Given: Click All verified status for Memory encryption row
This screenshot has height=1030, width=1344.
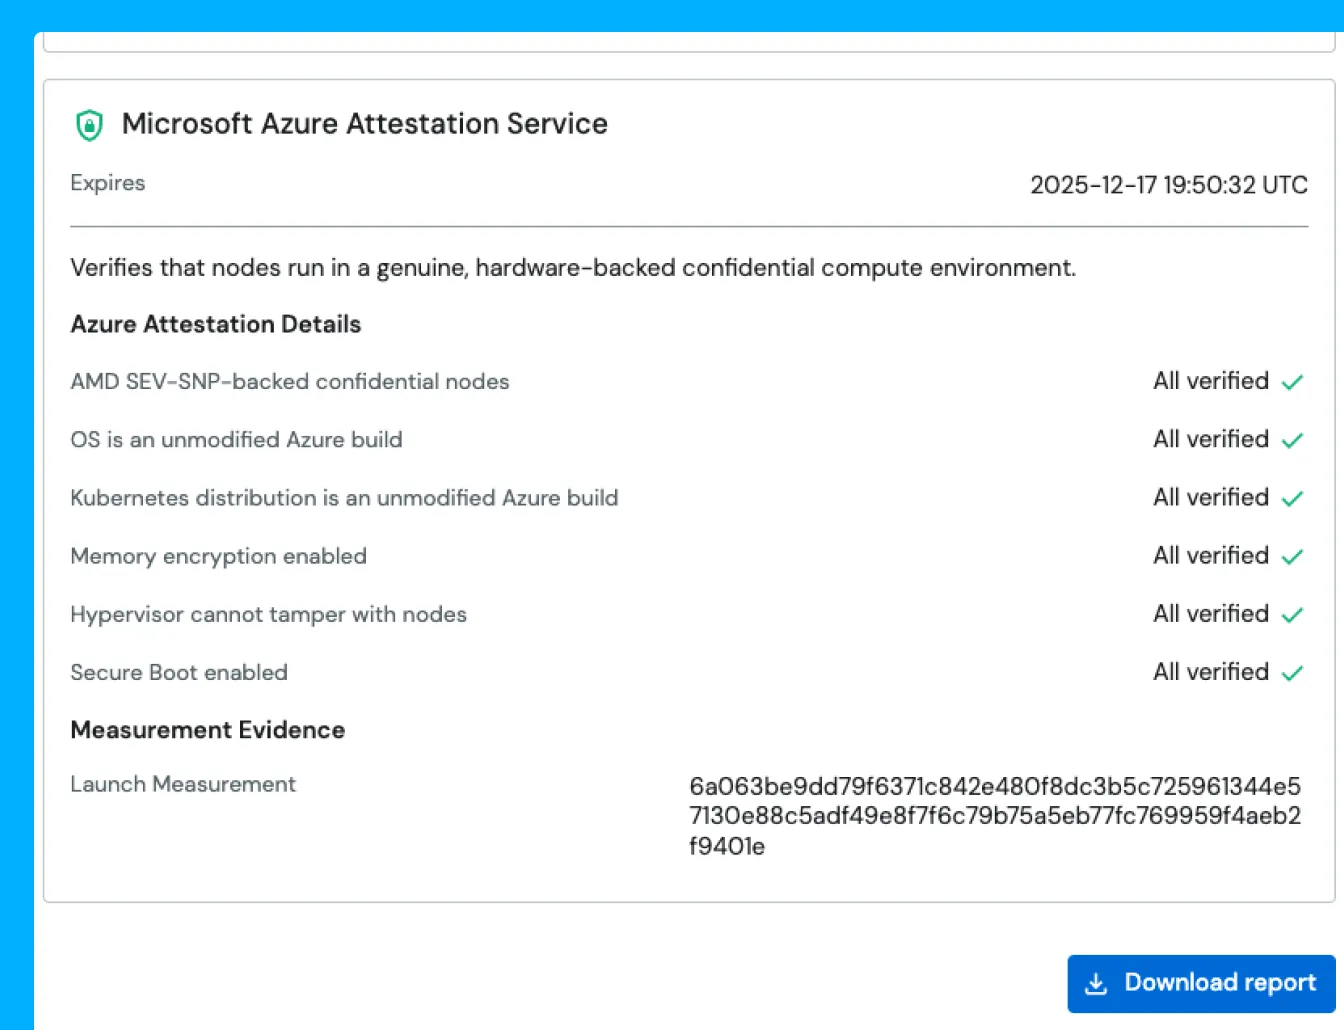Looking at the screenshot, I should click(1211, 555).
